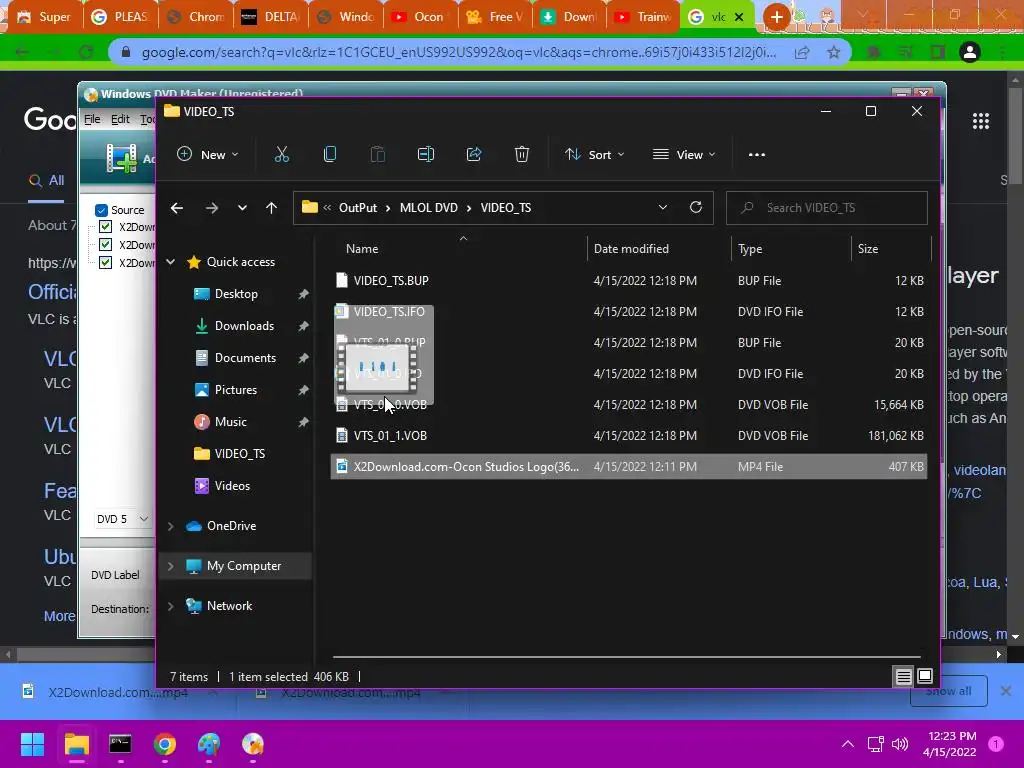Expand the OneDrive tree node

tap(170, 526)
